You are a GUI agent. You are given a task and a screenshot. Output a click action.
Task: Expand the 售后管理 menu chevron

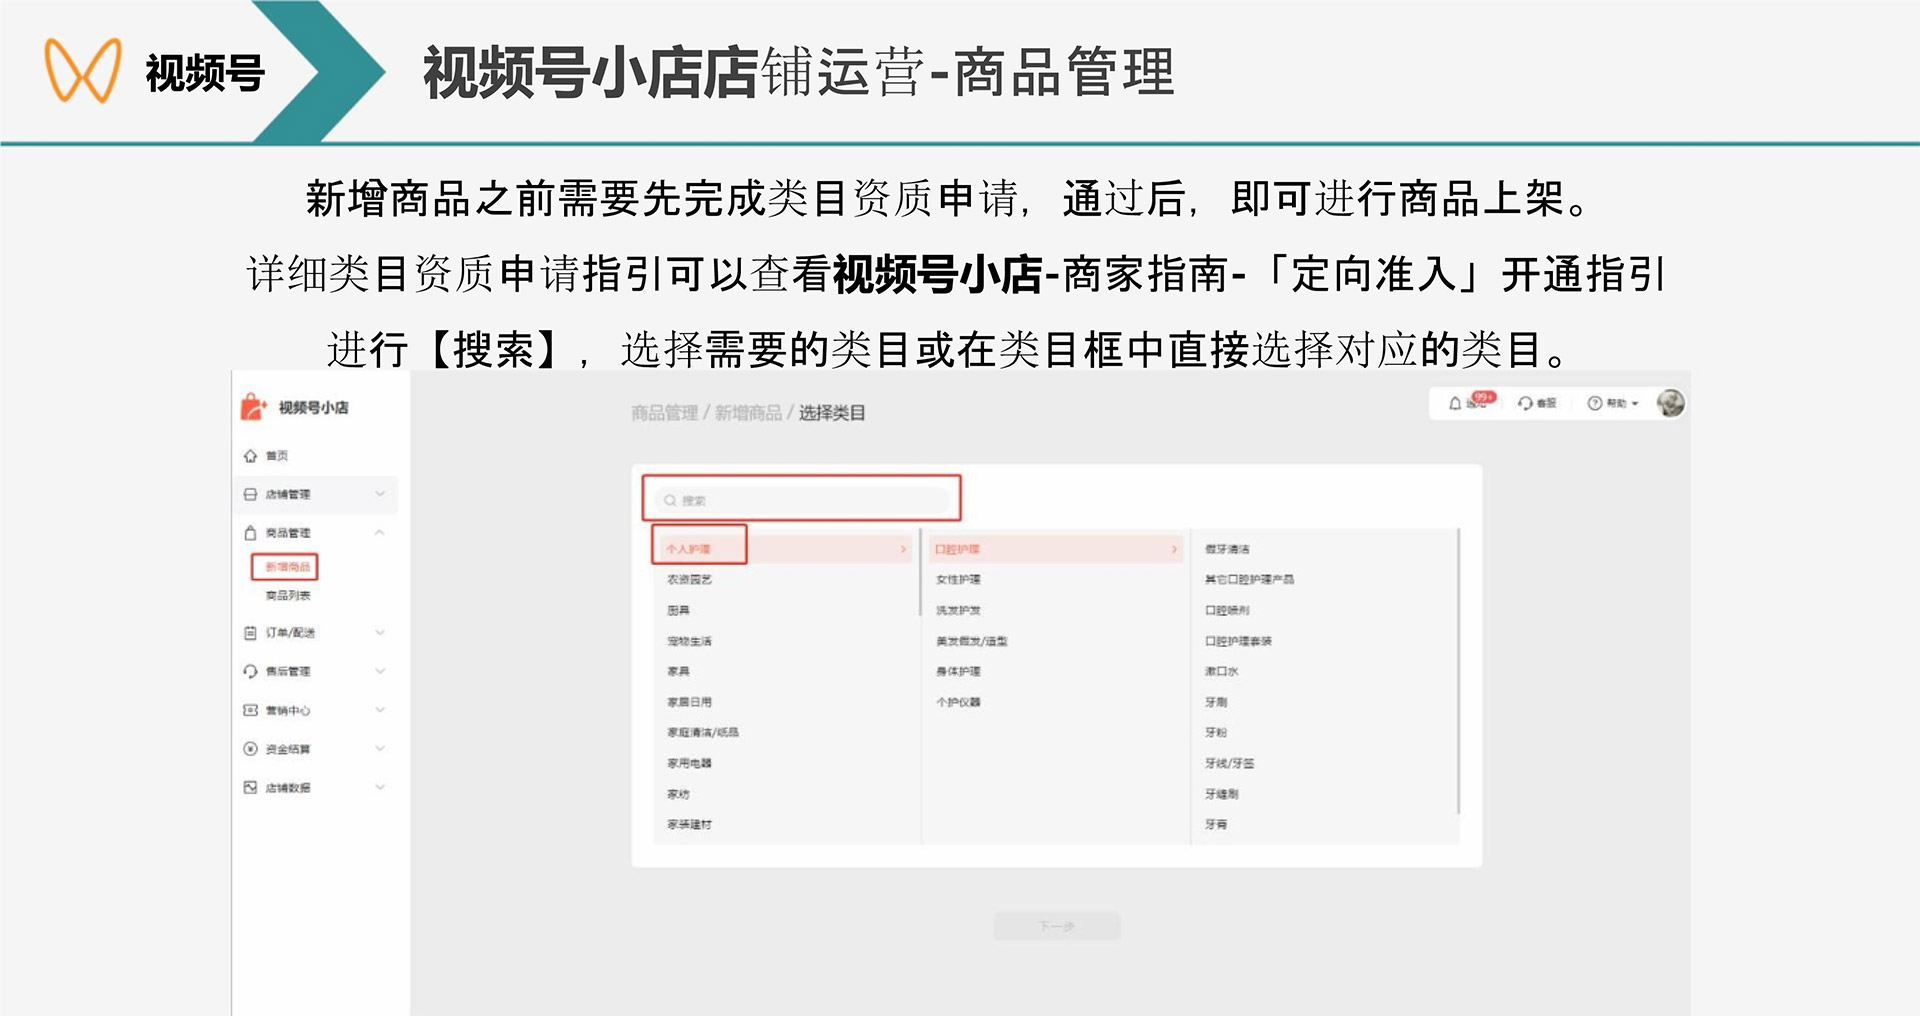click(x=380, y=671)
